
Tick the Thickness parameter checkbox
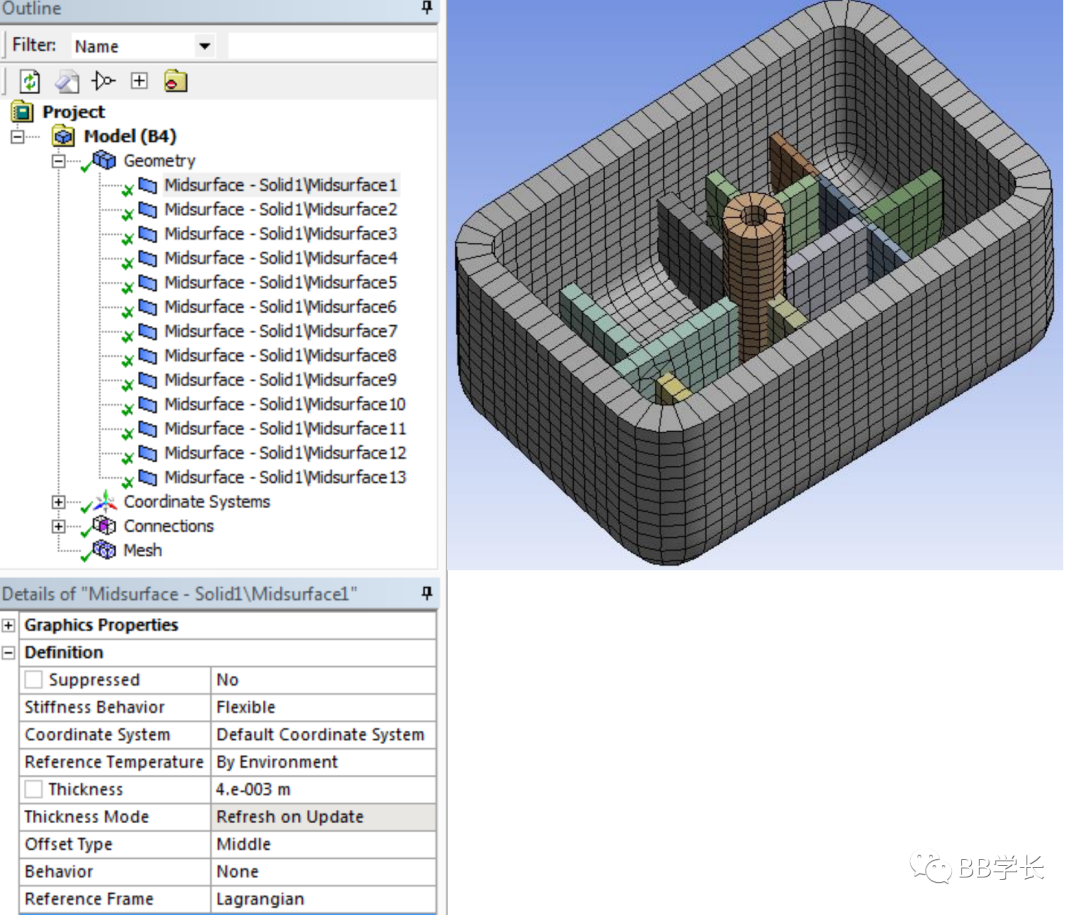[33, 789]
